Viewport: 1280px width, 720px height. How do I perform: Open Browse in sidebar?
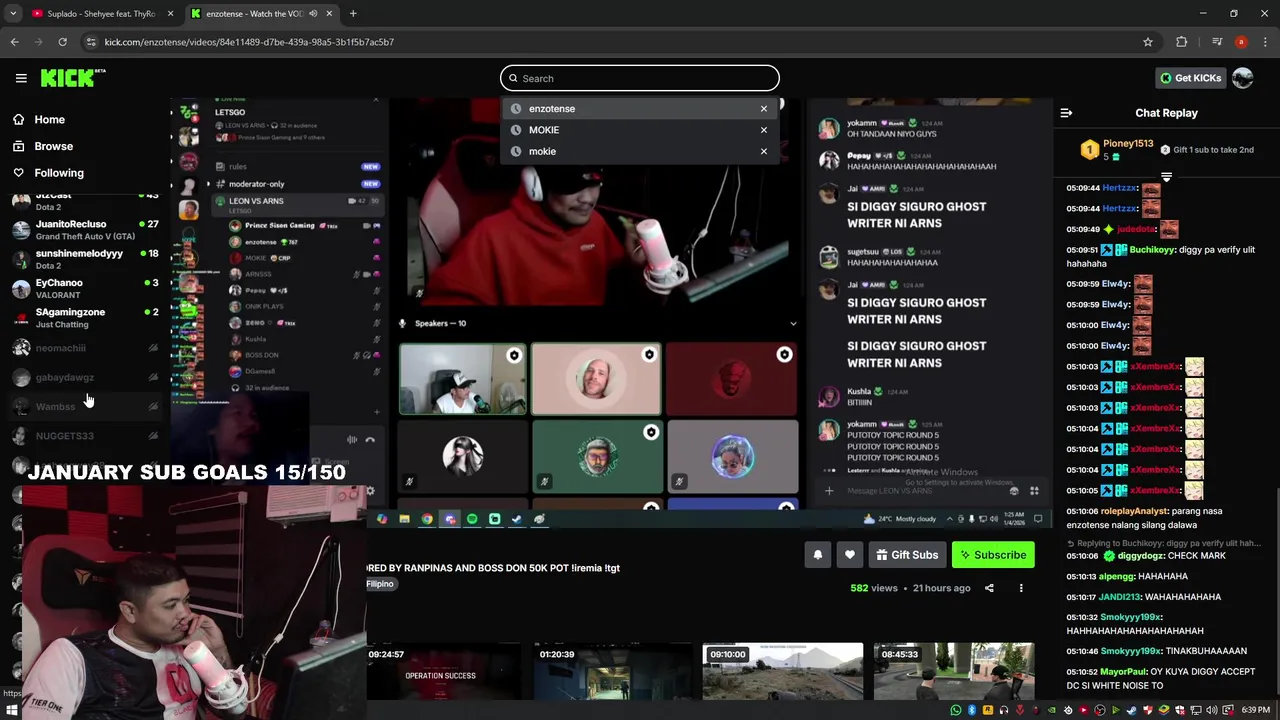coord(53,146)
